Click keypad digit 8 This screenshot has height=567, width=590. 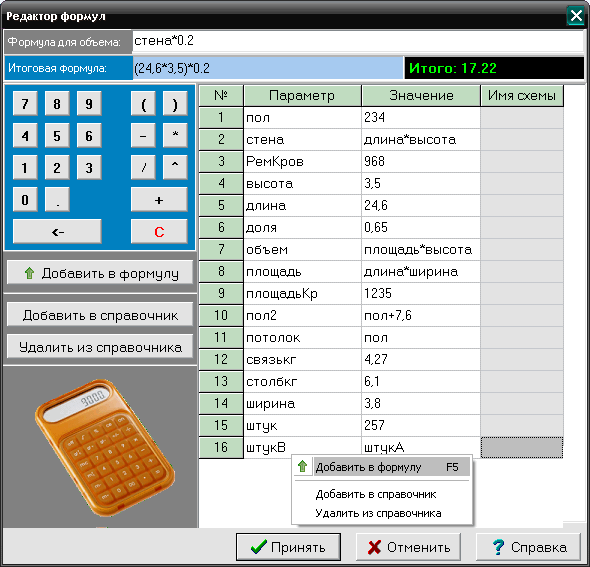tap(57, 103)
